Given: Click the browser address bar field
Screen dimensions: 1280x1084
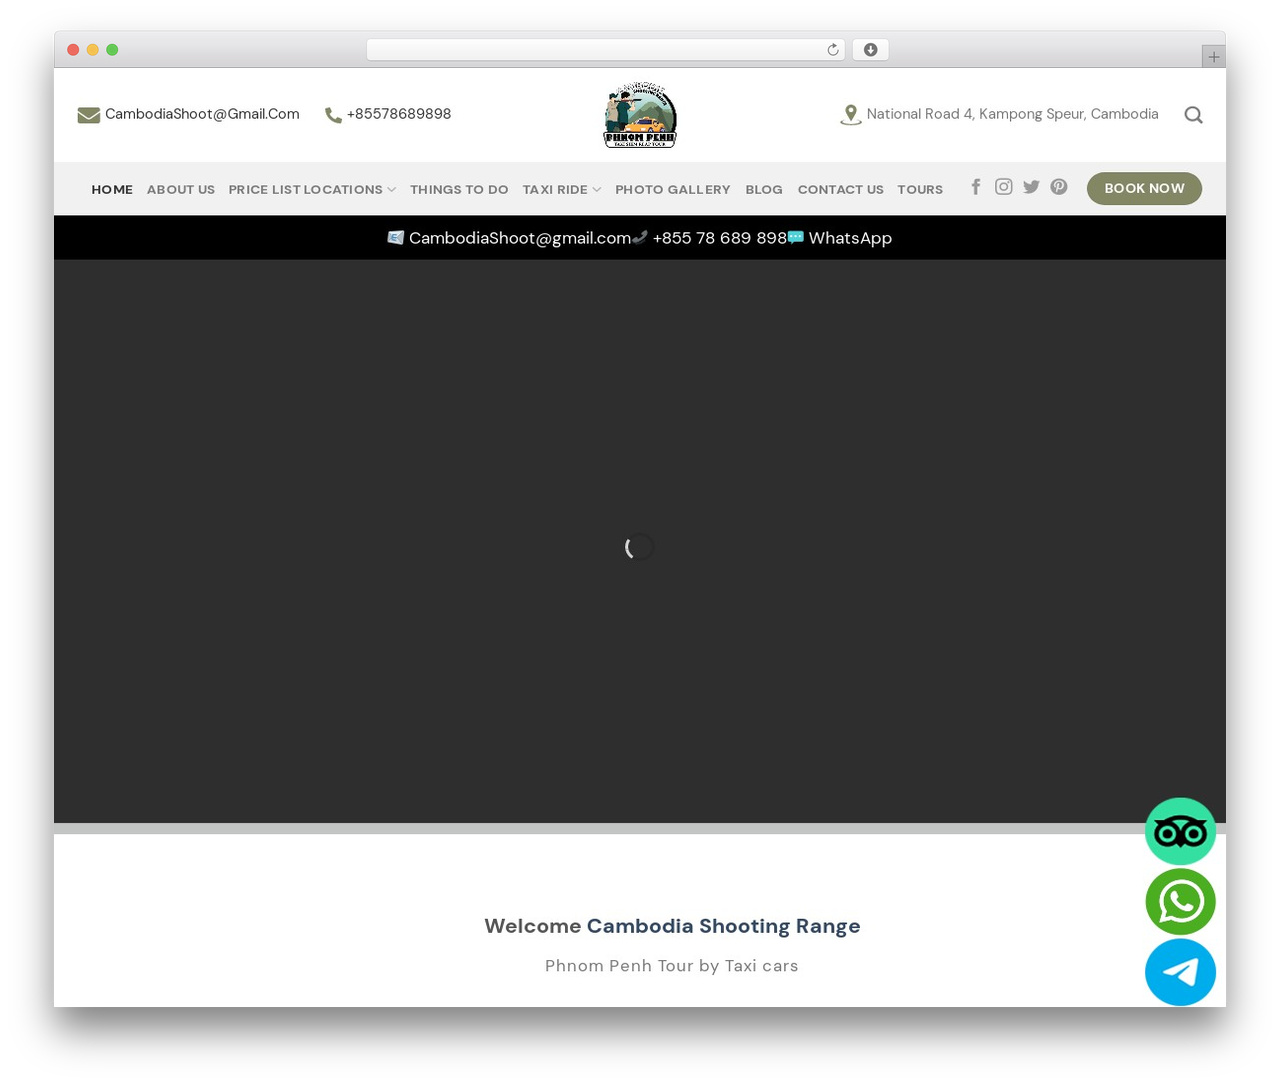Looking at the screenshot, I should [605, 50].
